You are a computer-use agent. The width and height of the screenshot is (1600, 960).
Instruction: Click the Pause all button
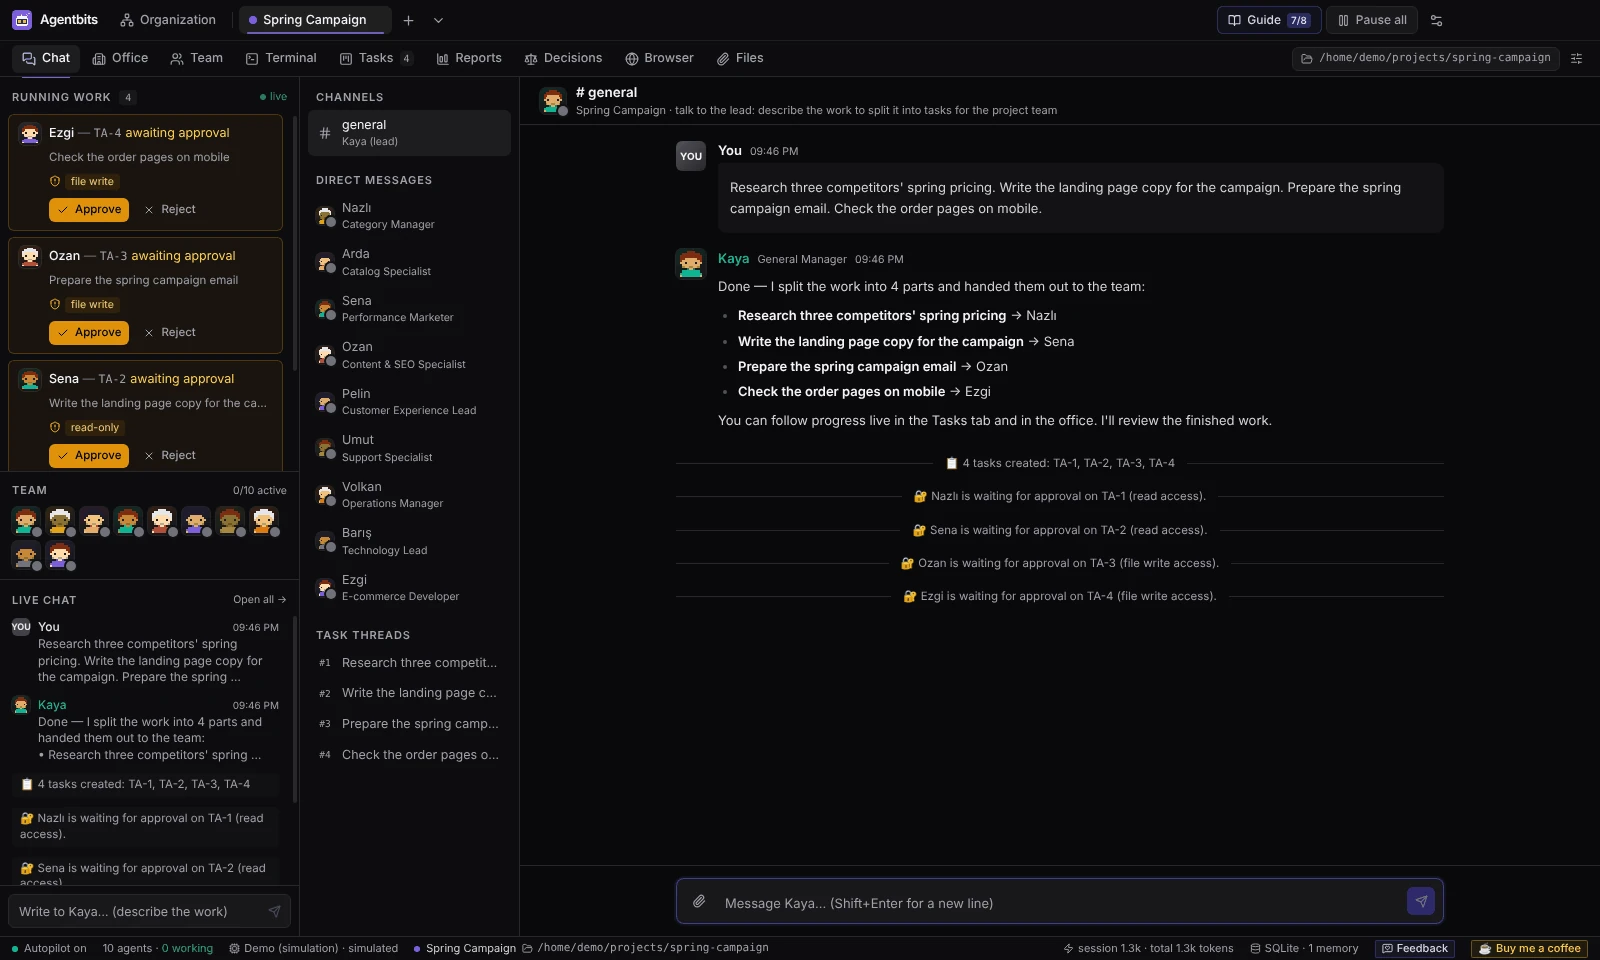click(1372, 20)
